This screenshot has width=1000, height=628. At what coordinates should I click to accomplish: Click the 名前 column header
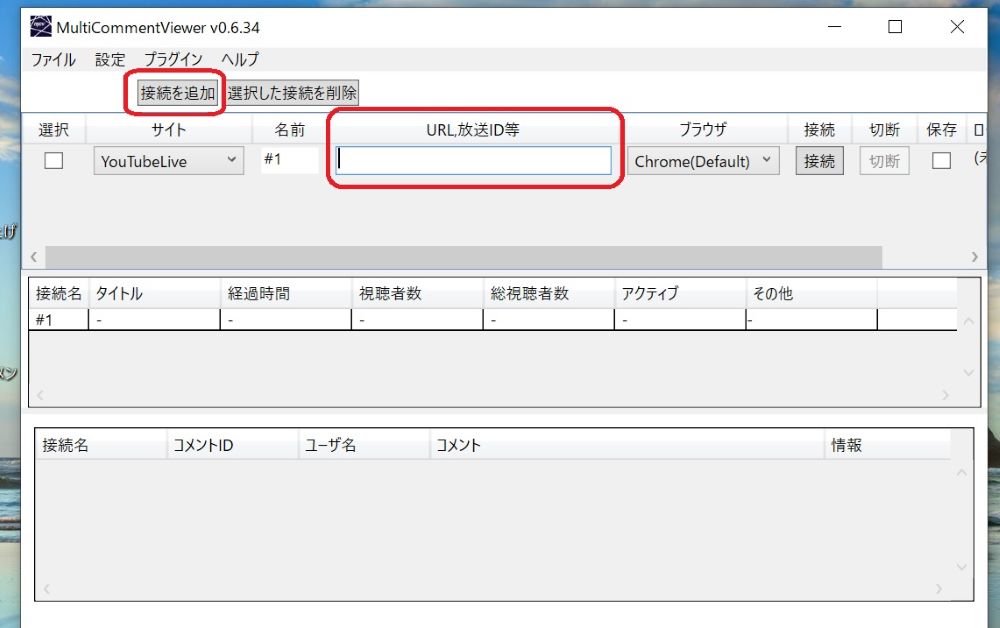[x=290, y=130]
